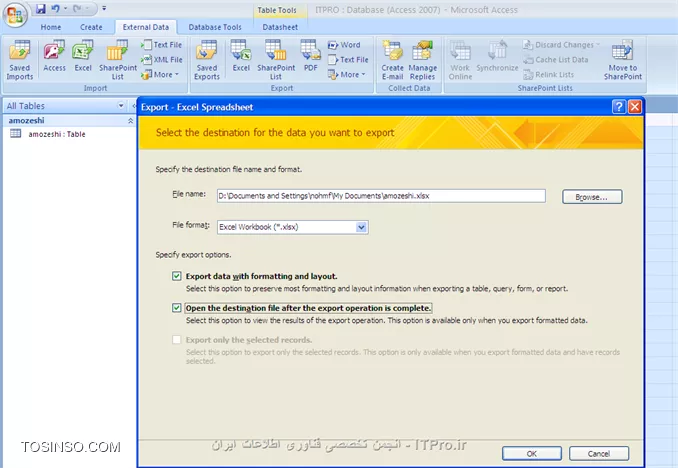The width and height of the screenshot is (678, 468).
Task: Click the Office button orb
Action: [x=15, y=15]
